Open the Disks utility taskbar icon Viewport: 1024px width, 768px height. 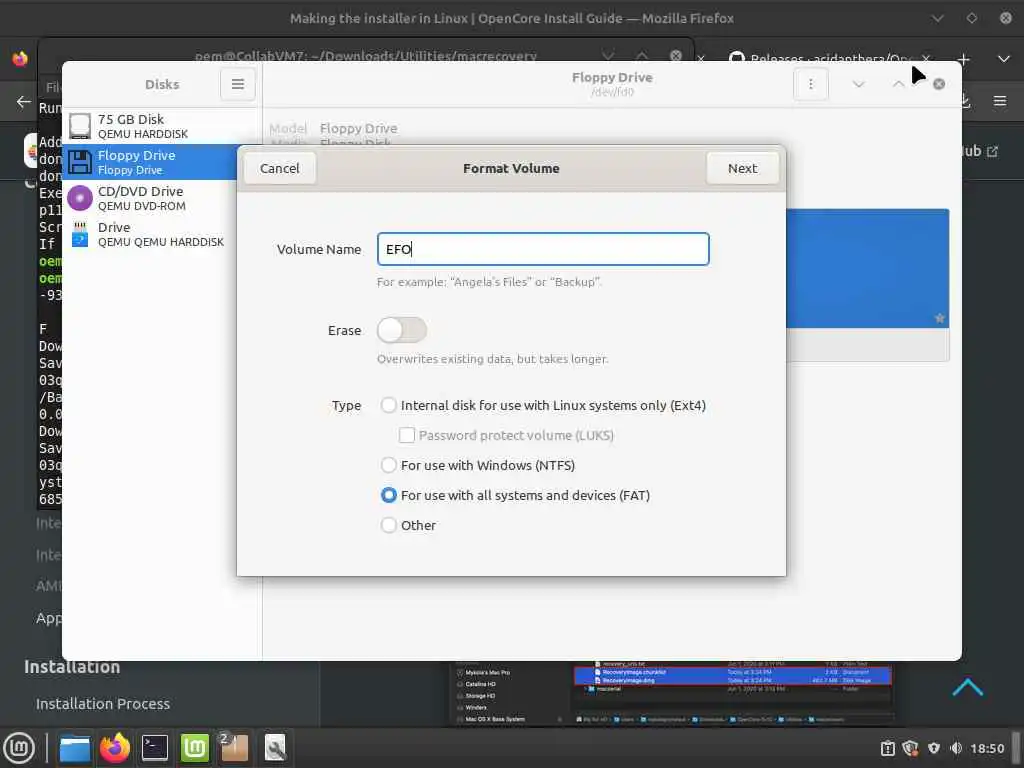pyautogui.click(x=274, y=748)
